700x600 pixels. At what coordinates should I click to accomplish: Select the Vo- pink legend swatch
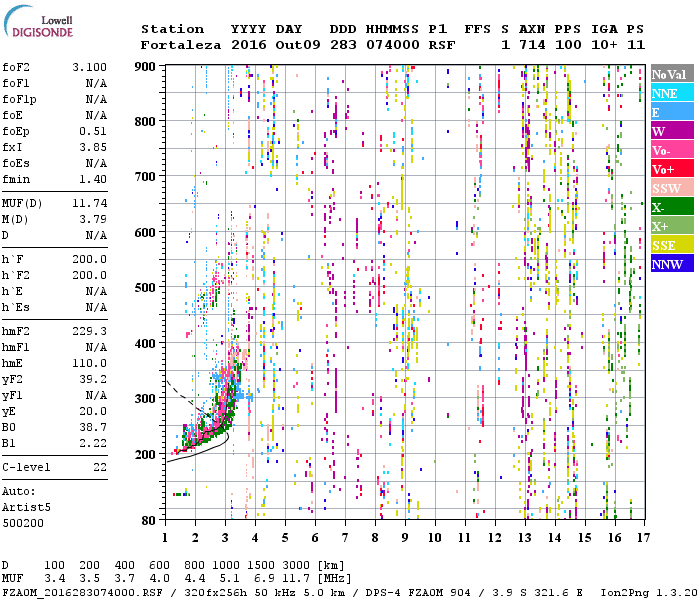point(672,150)
